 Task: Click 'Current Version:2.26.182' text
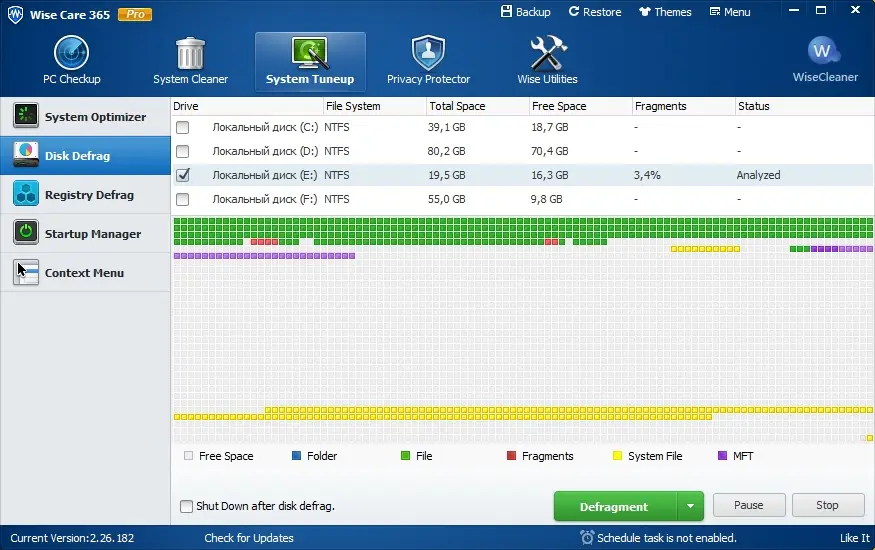pyautogui.click(x=72, y=538)
